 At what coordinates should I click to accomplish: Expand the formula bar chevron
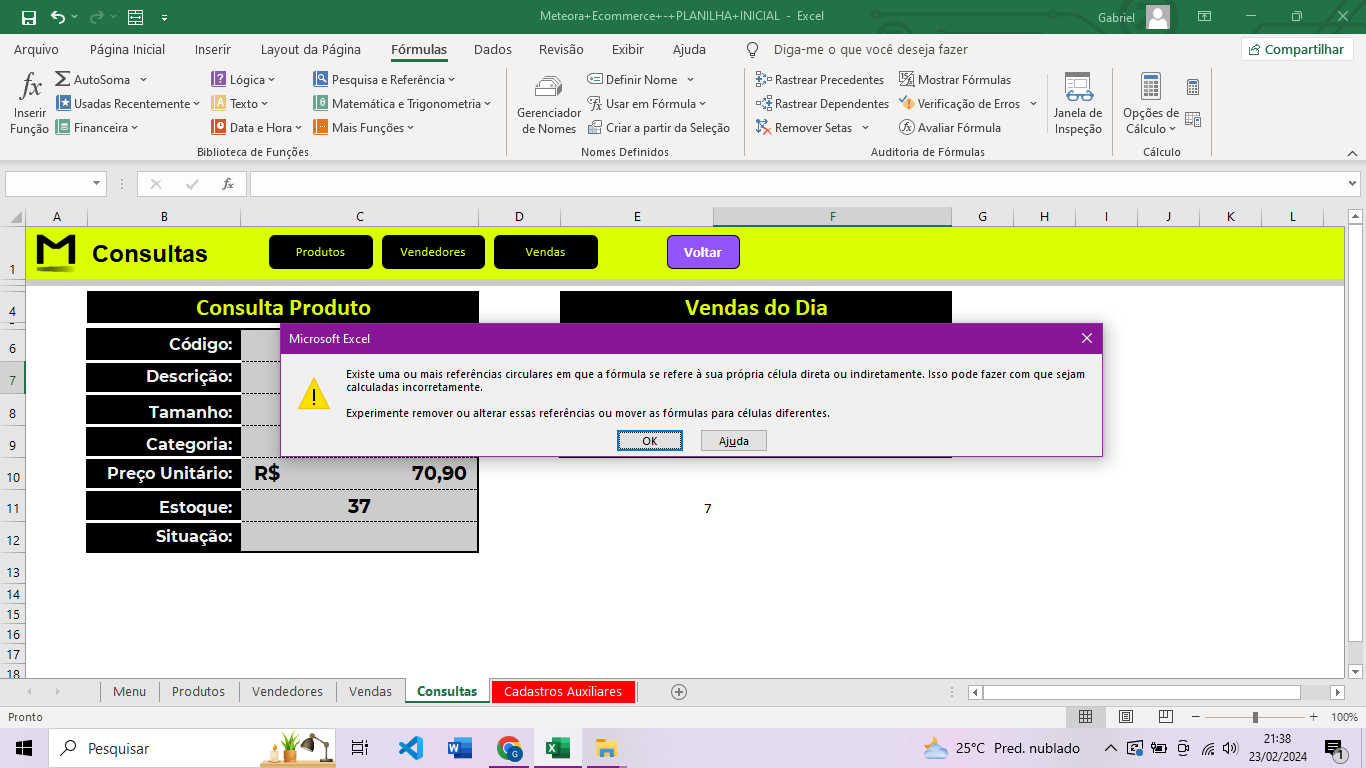coord(1353,184)
